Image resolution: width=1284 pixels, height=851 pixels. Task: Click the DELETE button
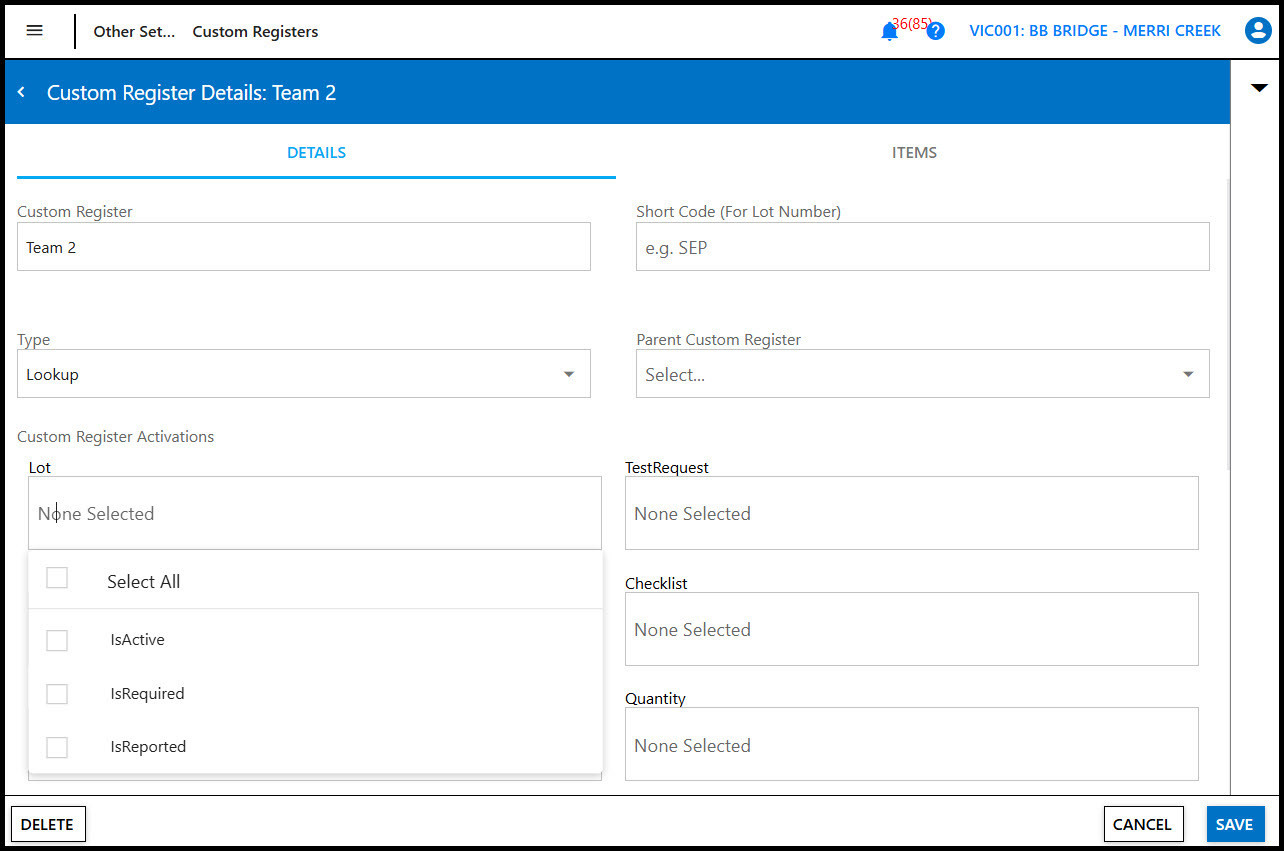pos(48,824)
